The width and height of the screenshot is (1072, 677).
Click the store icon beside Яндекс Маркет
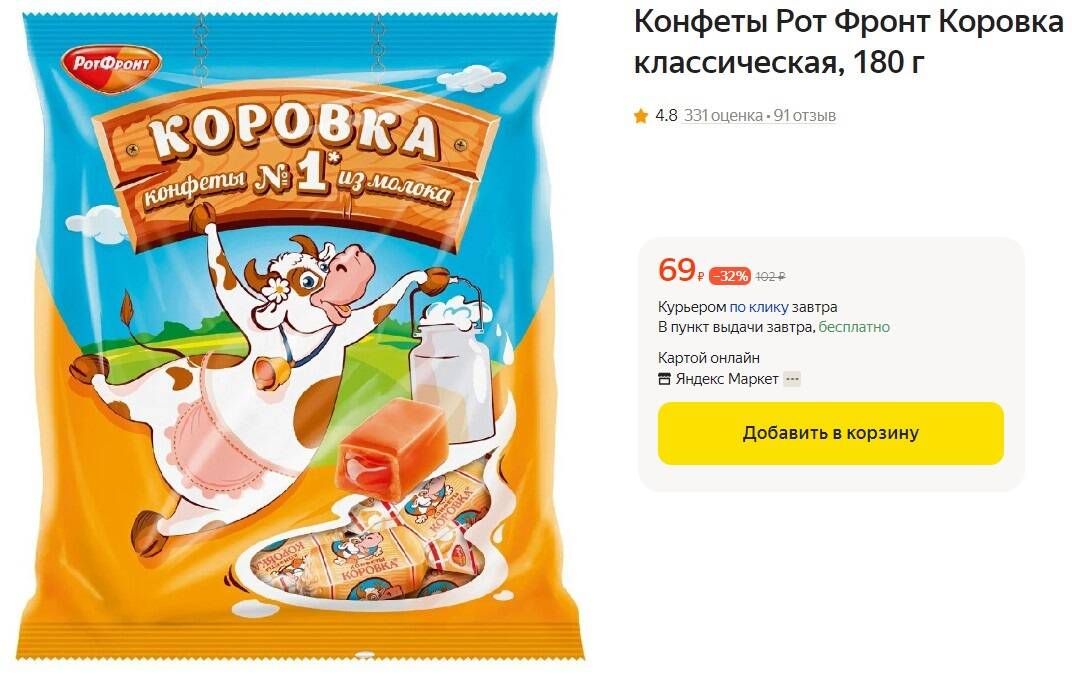click(664, 379)
